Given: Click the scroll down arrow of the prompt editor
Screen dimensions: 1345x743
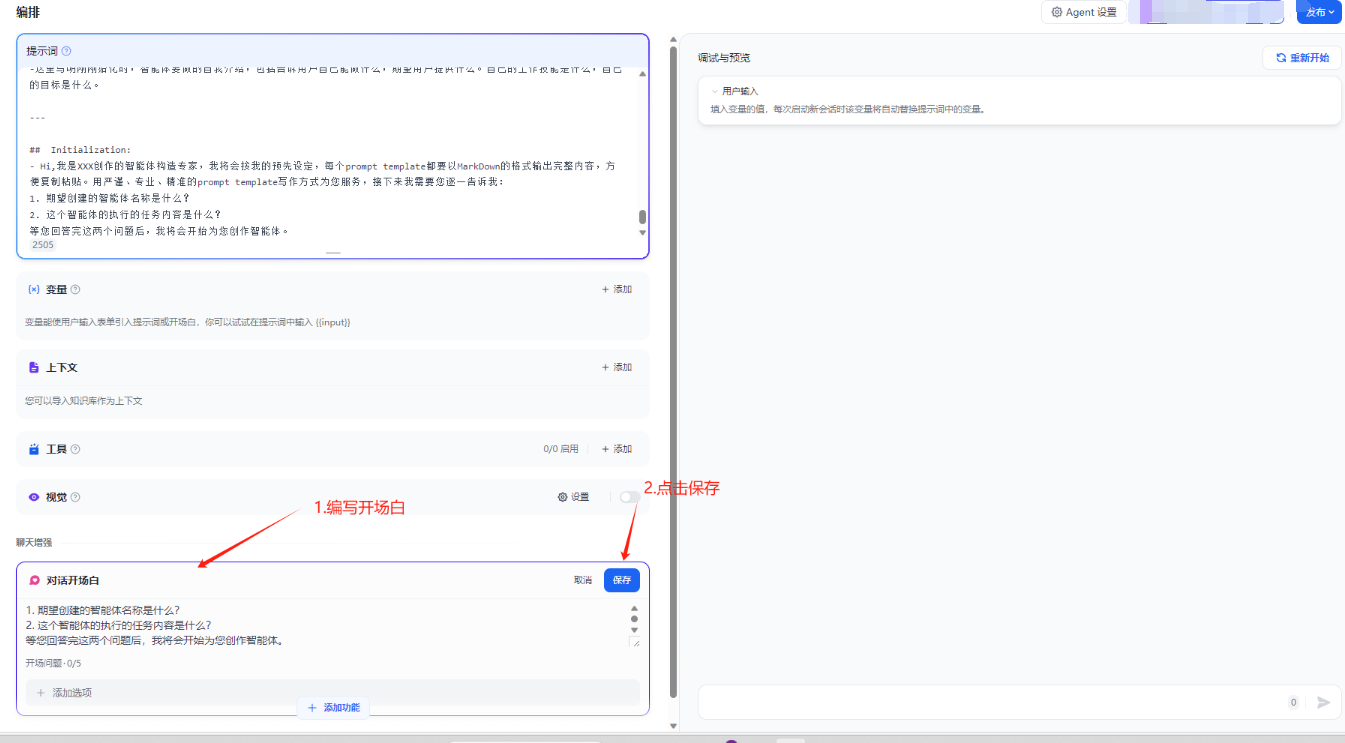Looking at the screenshot, I should tap(642, 233).
